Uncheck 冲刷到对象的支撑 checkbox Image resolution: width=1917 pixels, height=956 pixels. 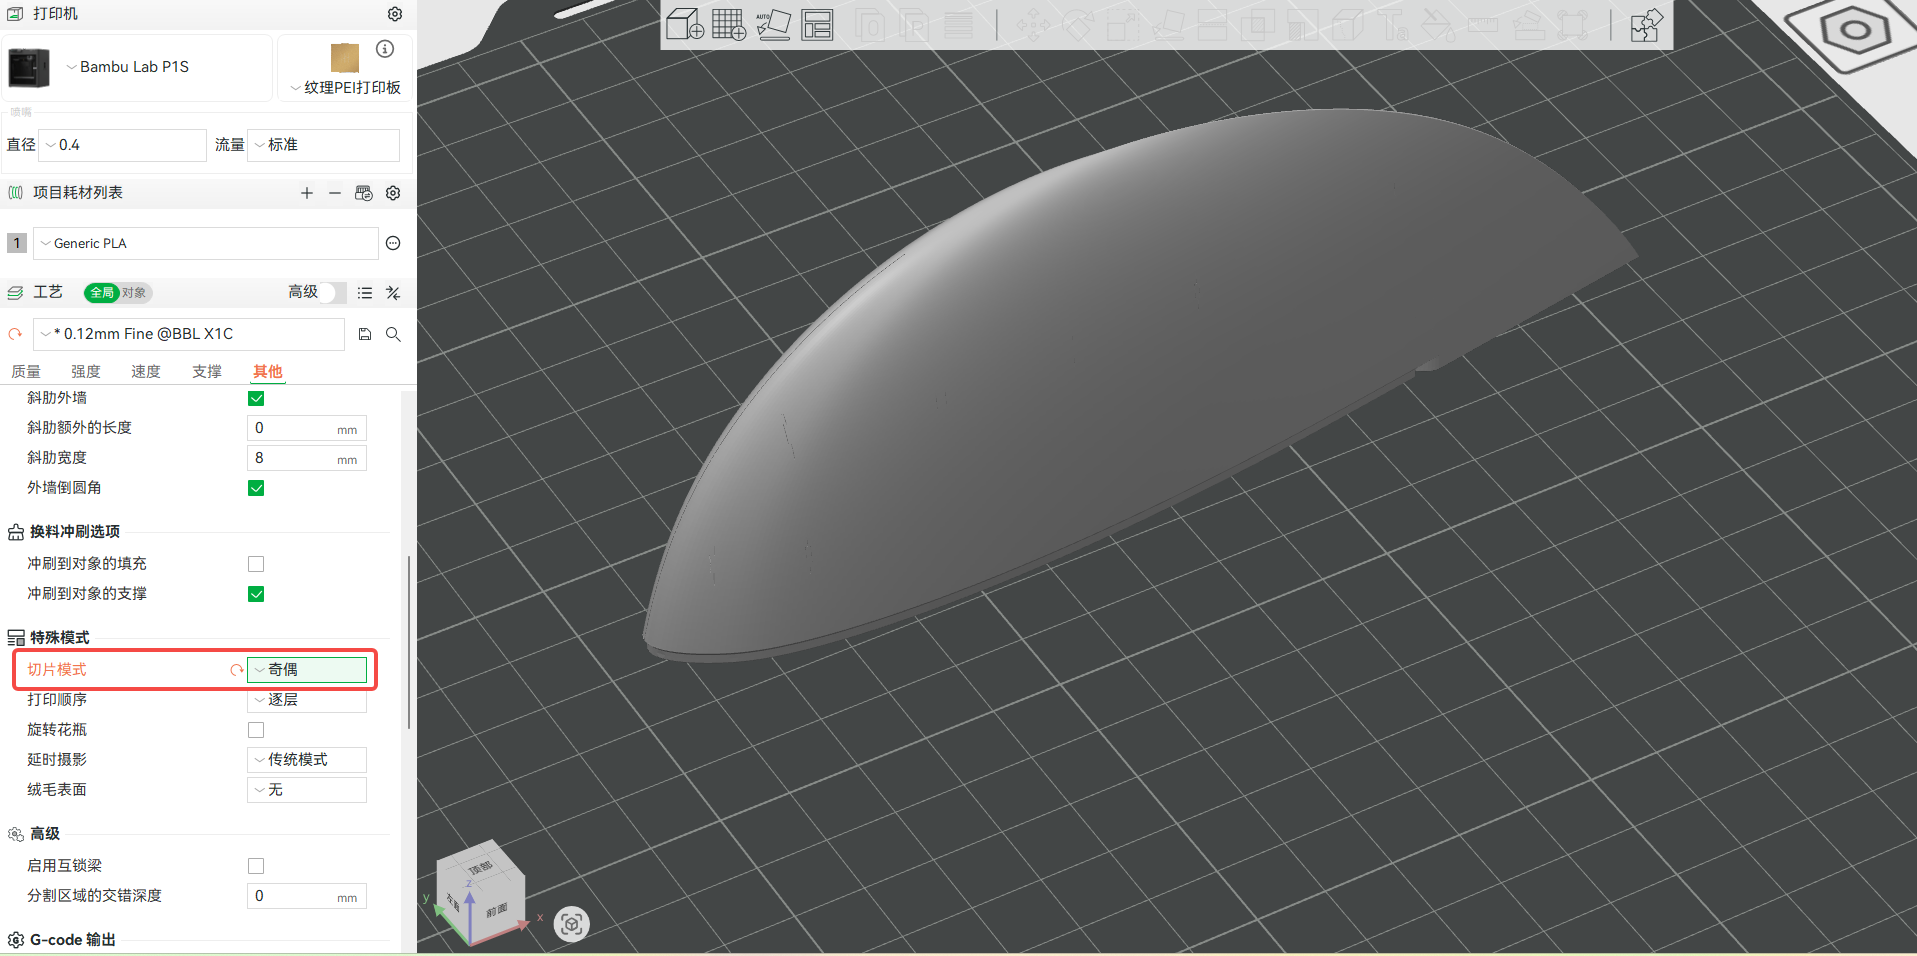(x=256, y=594)
